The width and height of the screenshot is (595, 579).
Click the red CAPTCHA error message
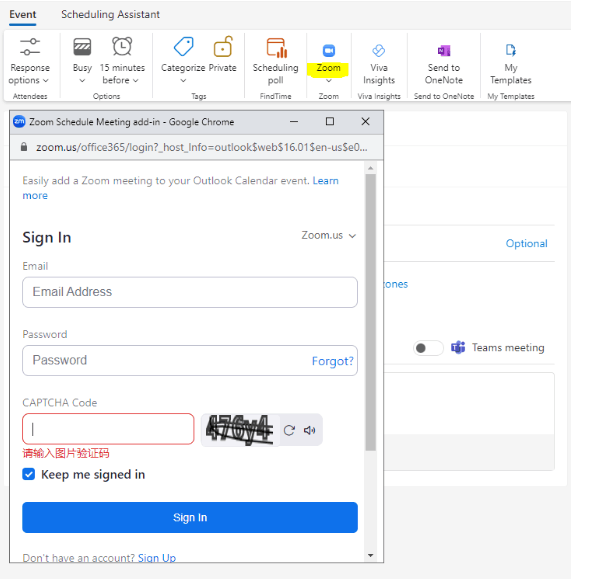66,453
